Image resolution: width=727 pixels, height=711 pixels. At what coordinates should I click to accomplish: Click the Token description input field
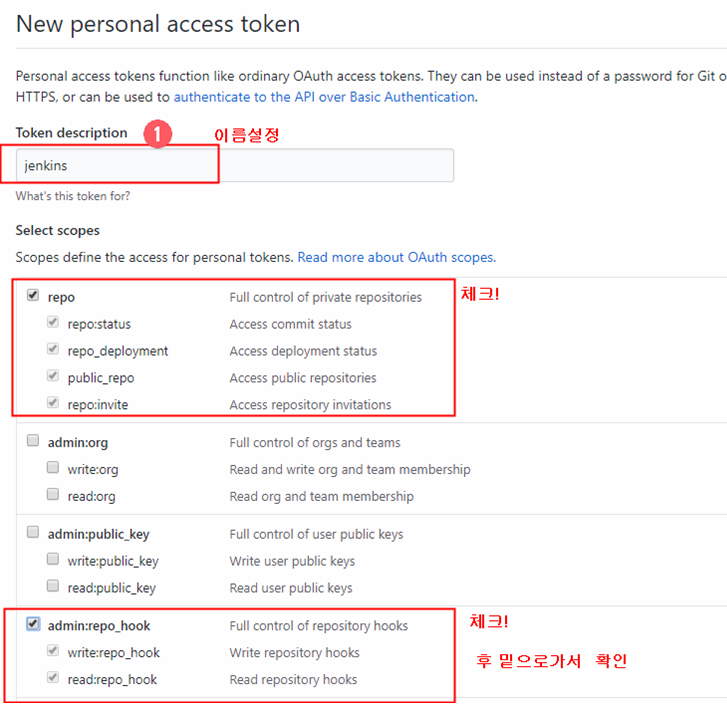coord(235,165)
